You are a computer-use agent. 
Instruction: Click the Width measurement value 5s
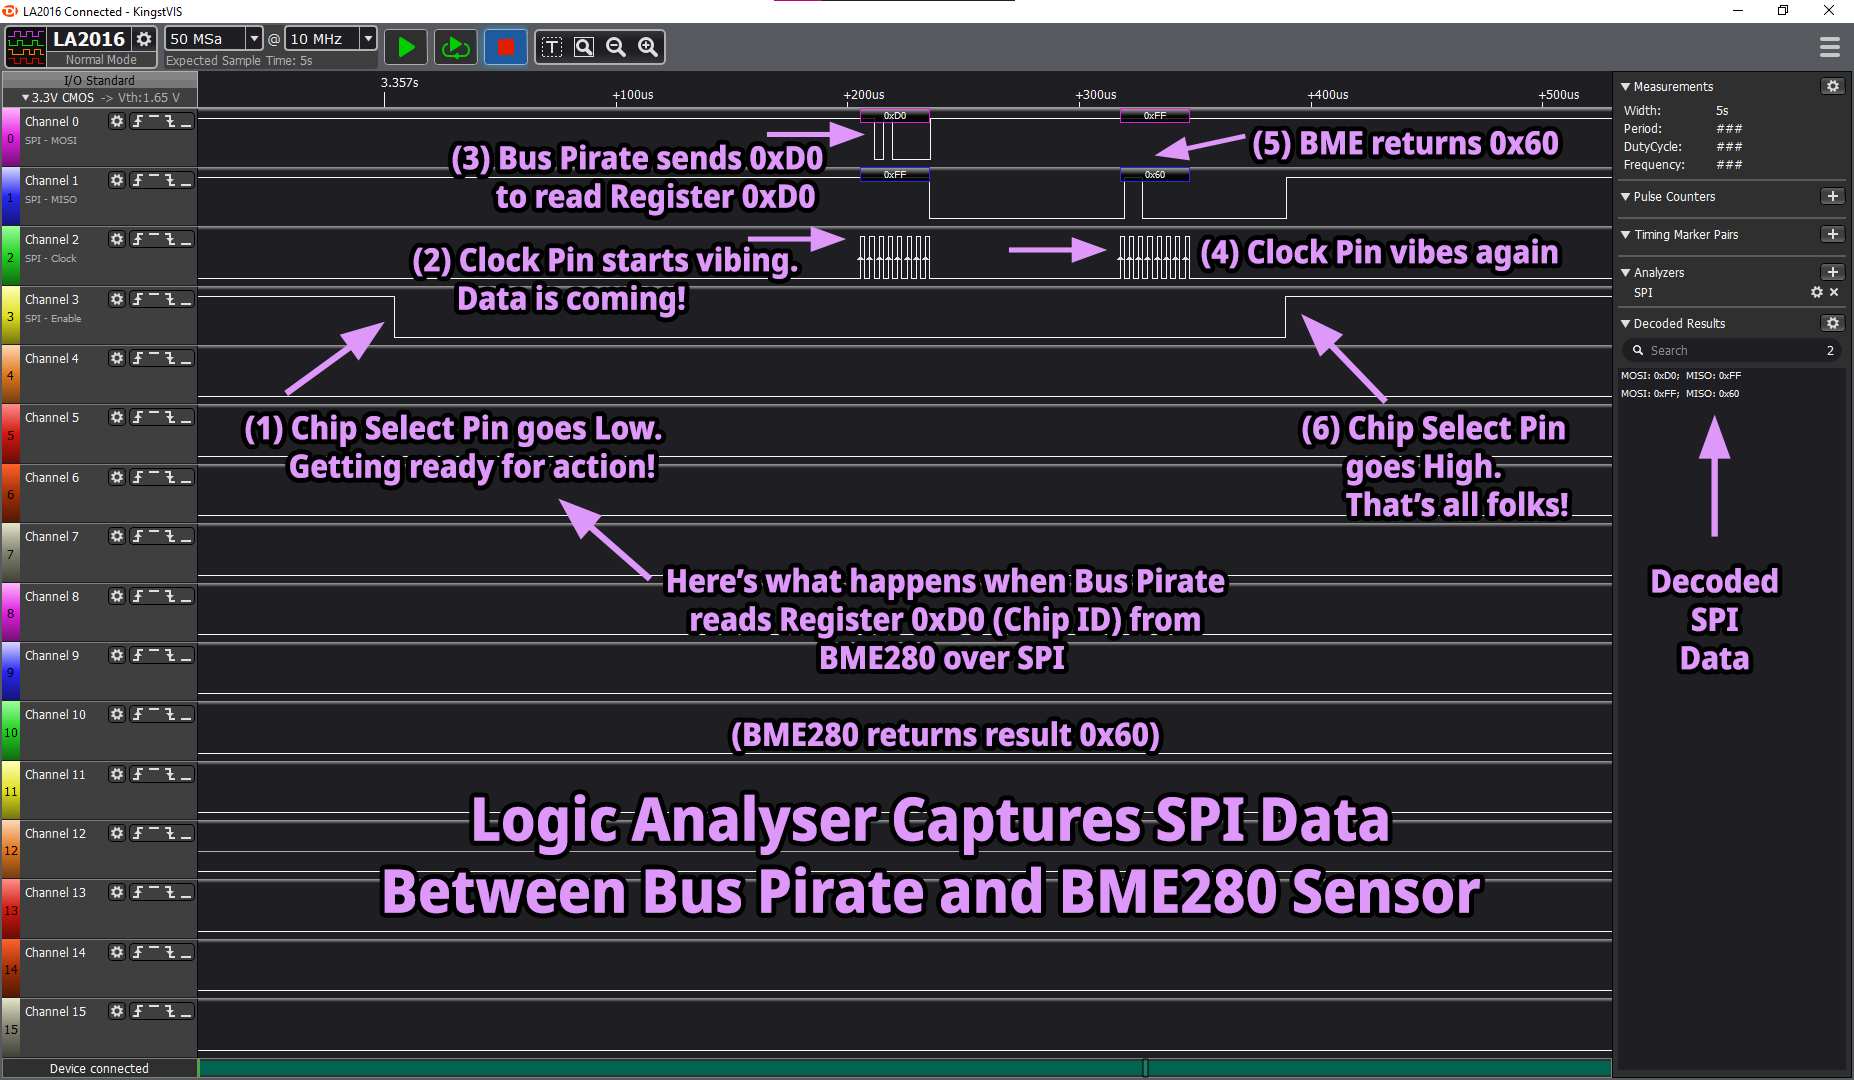click(1722, 111)
